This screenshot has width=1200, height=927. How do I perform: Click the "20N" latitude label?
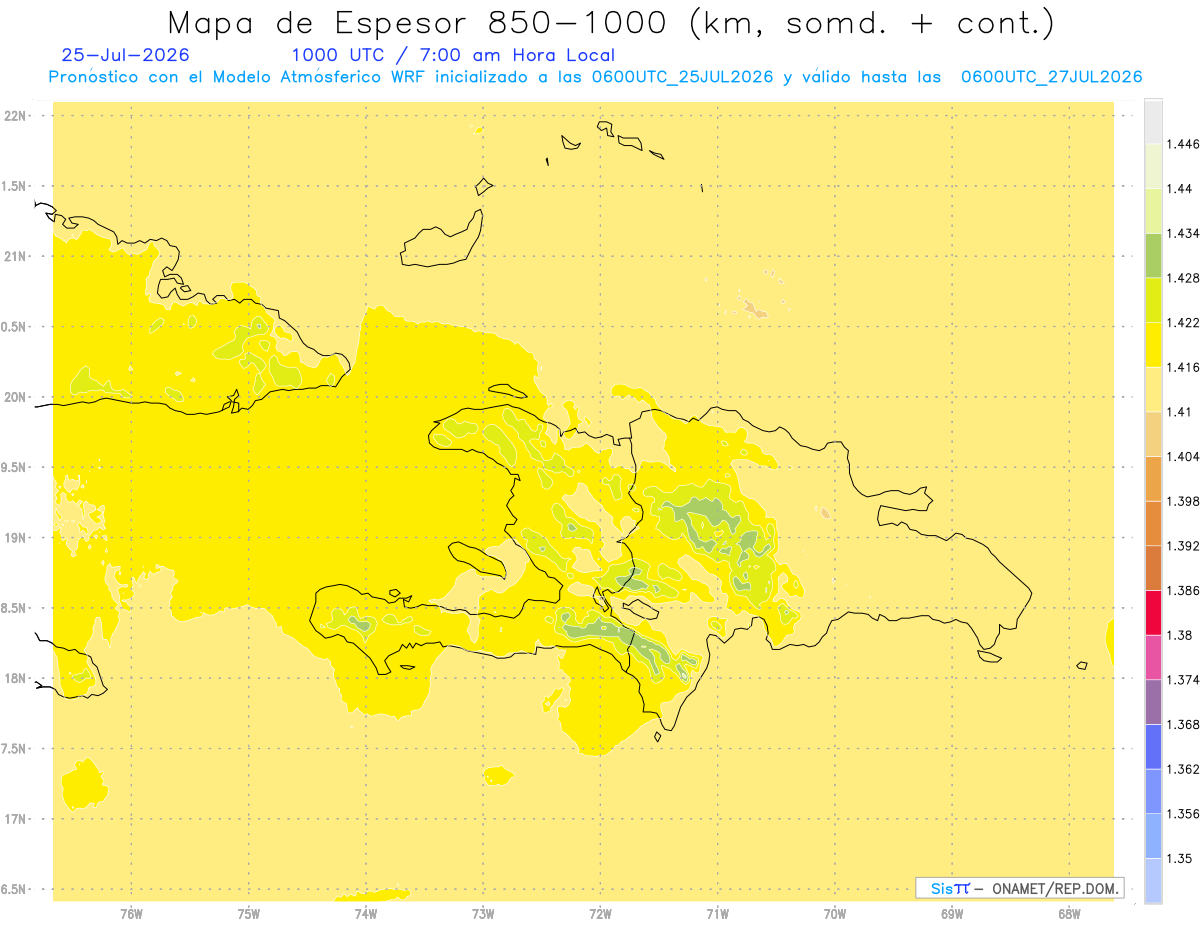pyautogui.click(x=14, y=397)
